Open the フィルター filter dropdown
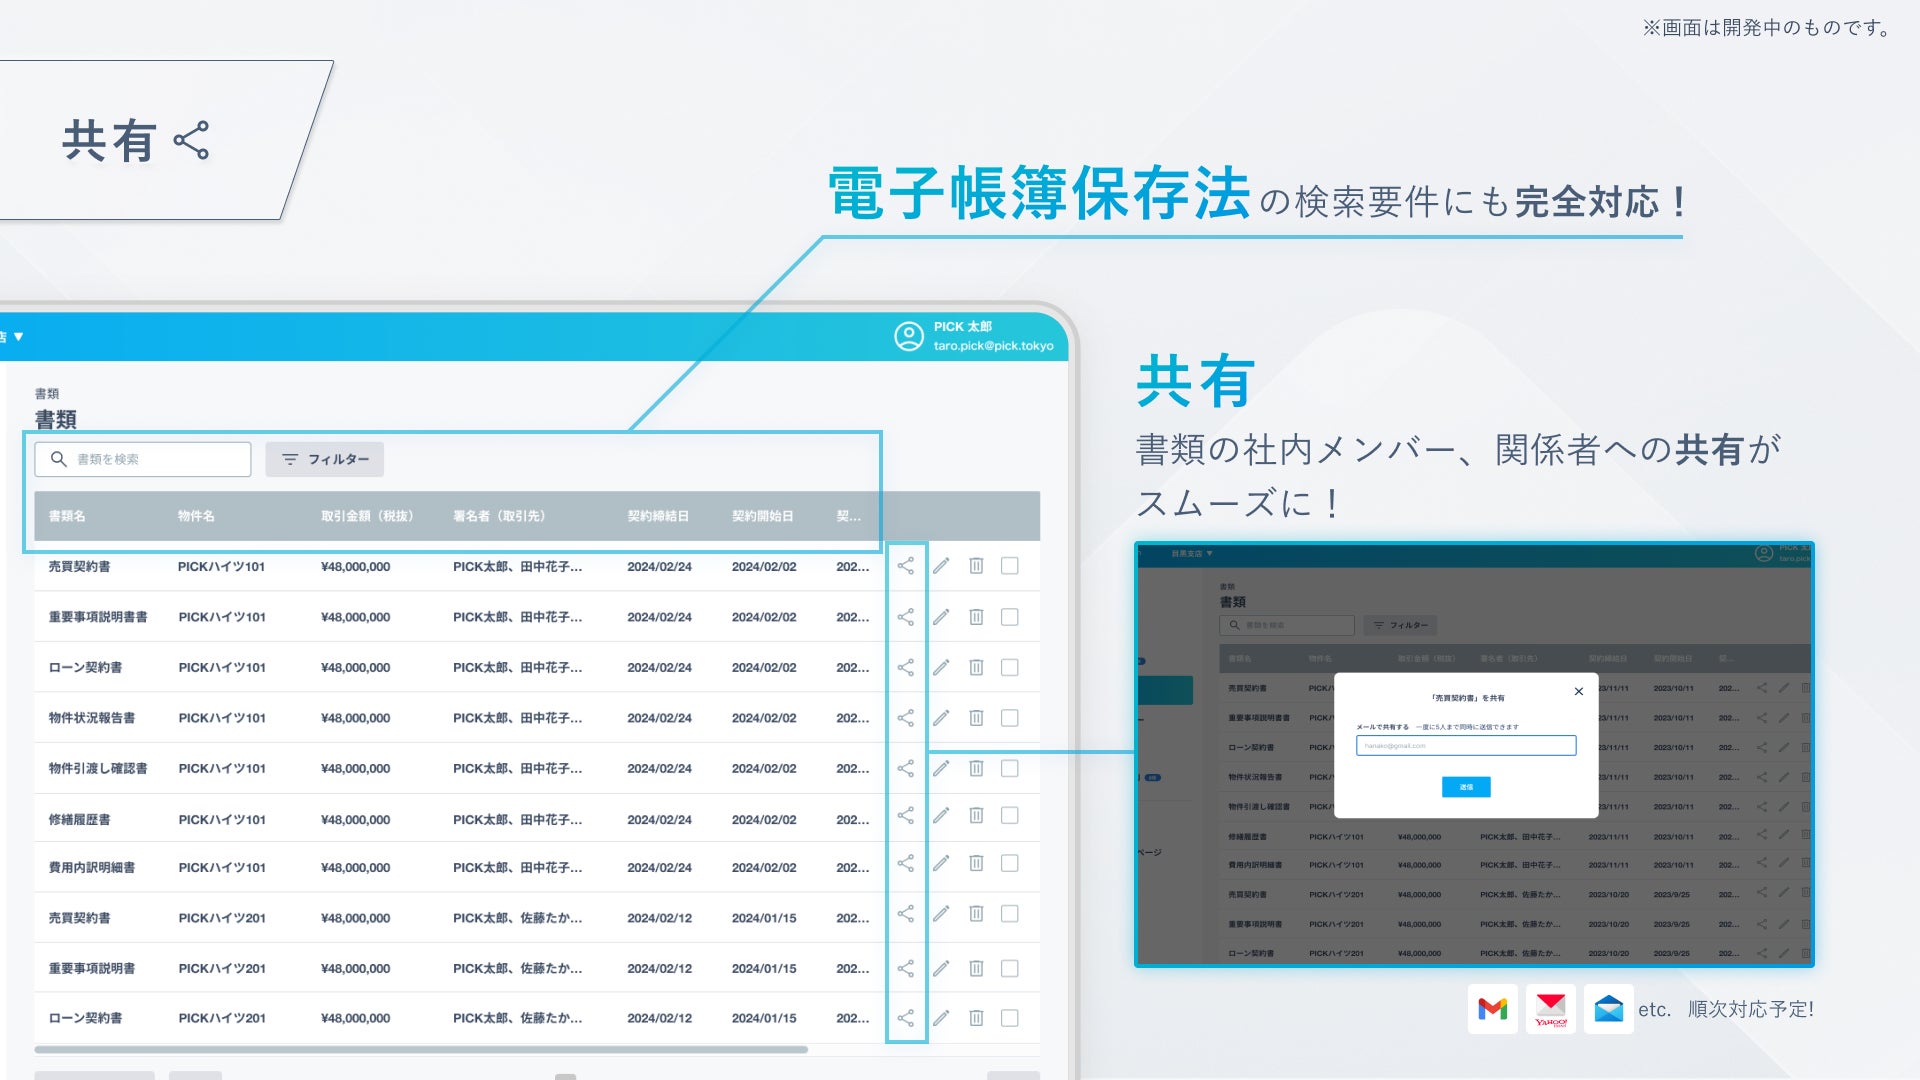The image size is (1920, 1080). (x=325, y=459)
